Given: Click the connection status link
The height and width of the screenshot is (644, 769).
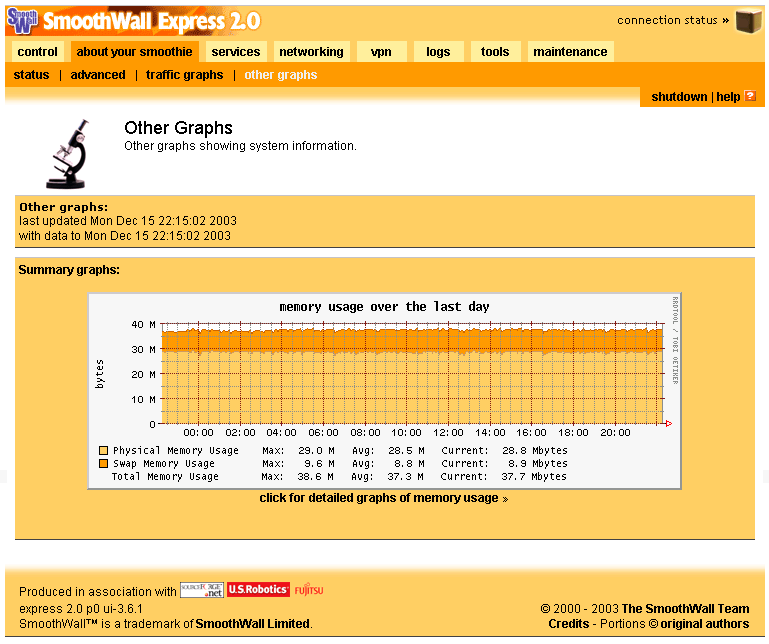Looking at the screenshot, I should click(x=673, y=20).
